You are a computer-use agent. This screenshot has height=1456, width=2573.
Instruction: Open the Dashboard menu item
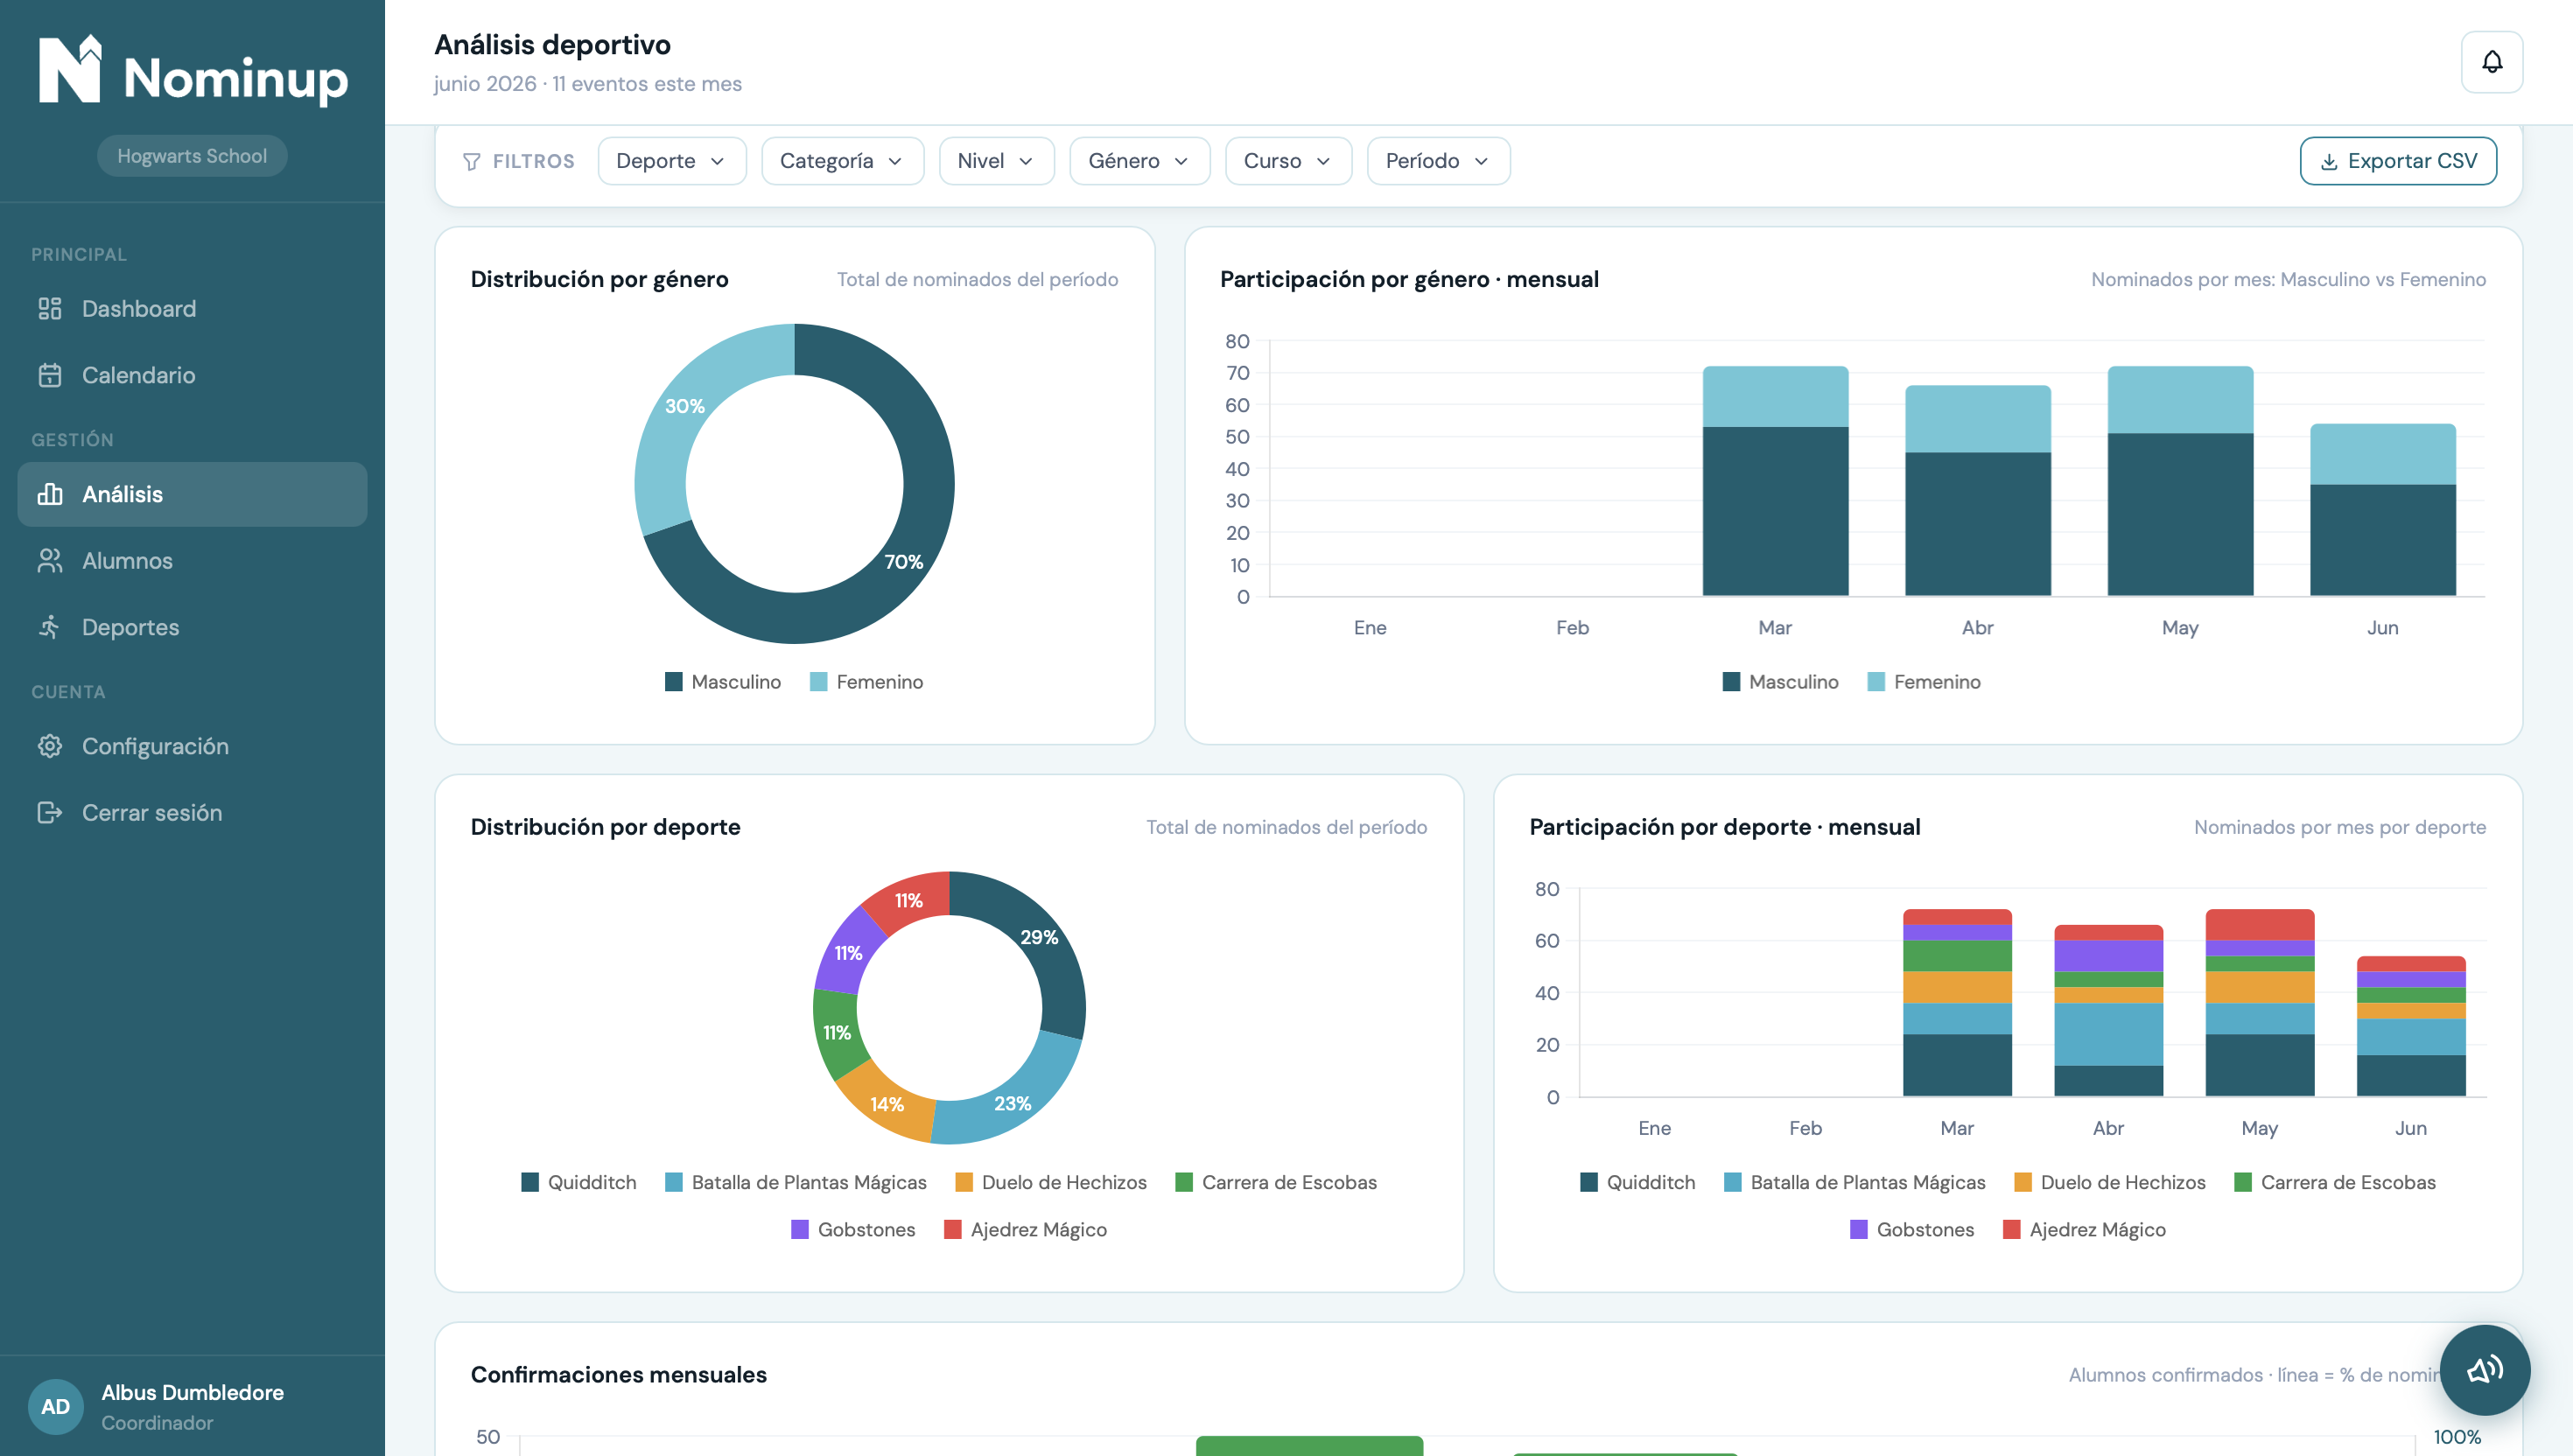[192, 309]
